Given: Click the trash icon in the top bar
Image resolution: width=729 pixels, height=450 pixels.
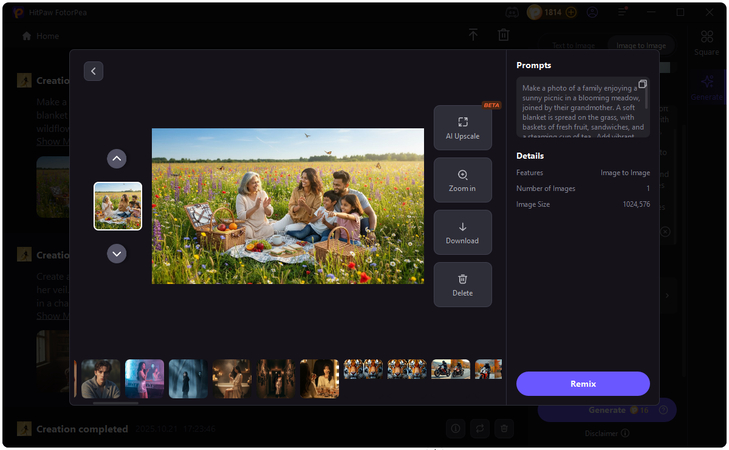Looking at the screenshot, I should (504, 34).
